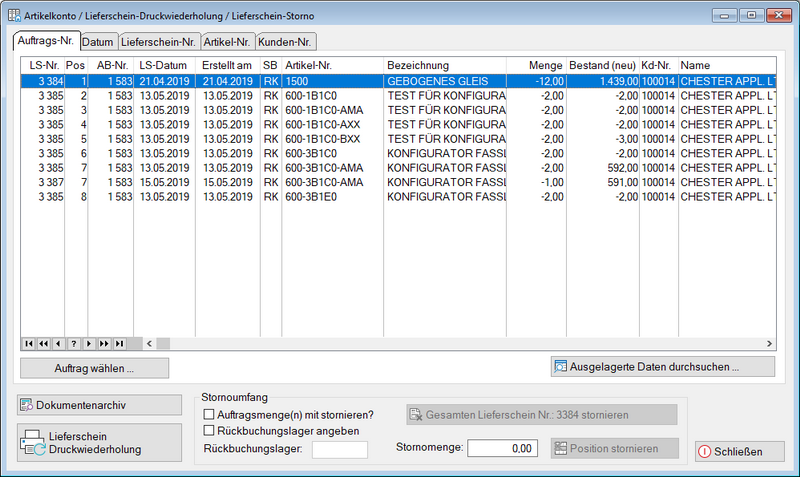Switch to the Datum tab
This screenshot has height=477, width=800.
click(x=97, y=42)
